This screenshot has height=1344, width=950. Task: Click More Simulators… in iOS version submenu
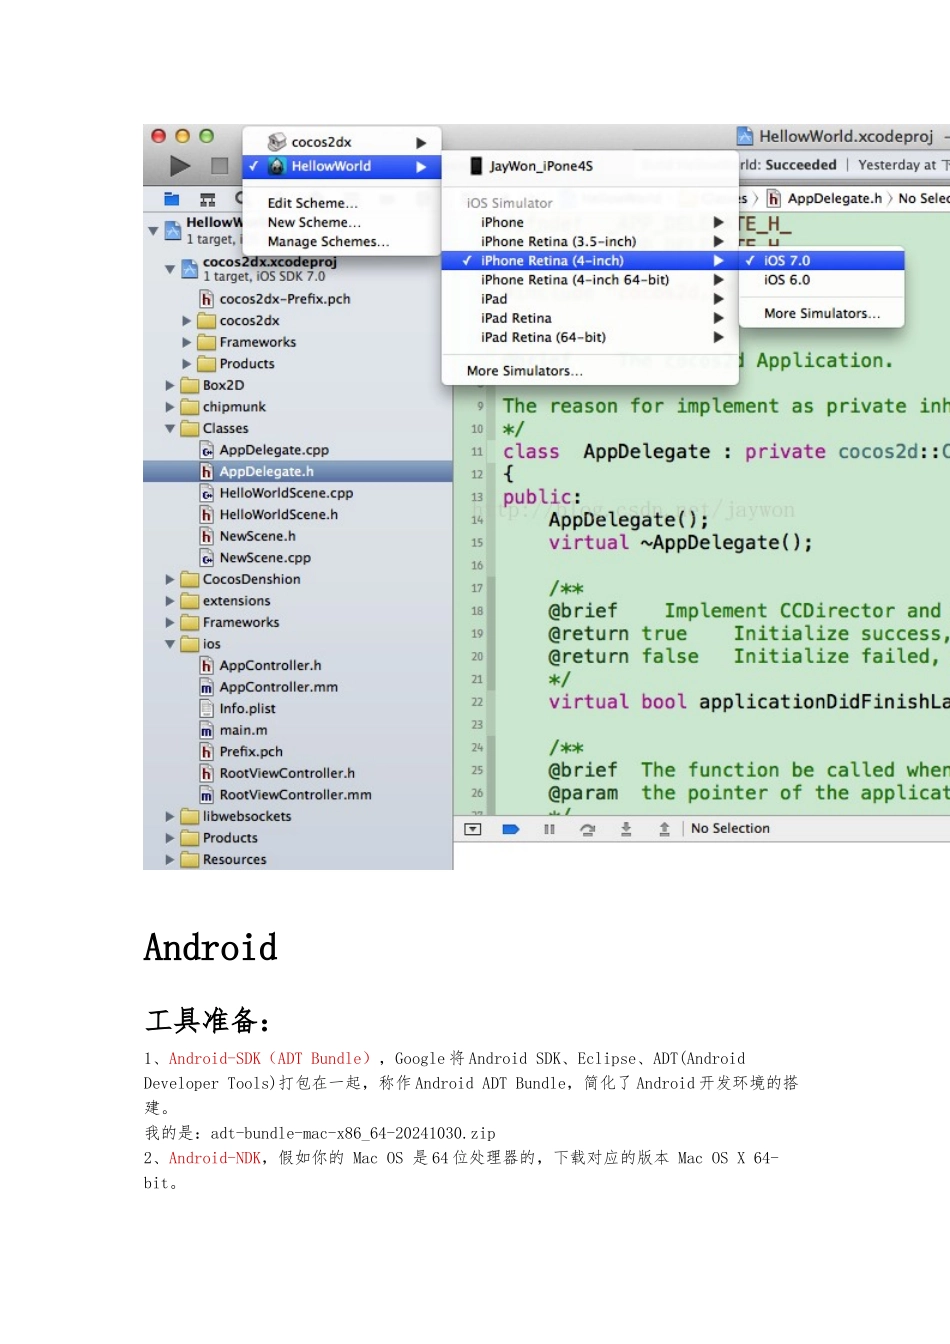point(822,313)
